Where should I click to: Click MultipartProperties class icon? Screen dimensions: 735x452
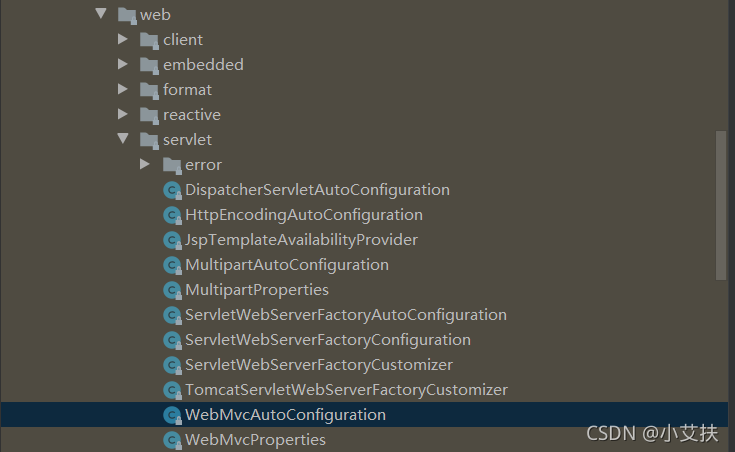click(x=172, y=290)
